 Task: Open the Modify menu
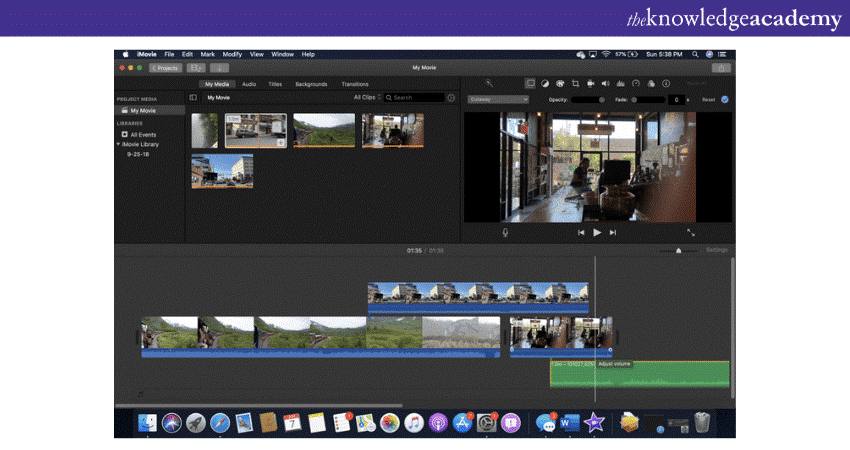coord(232,54)
